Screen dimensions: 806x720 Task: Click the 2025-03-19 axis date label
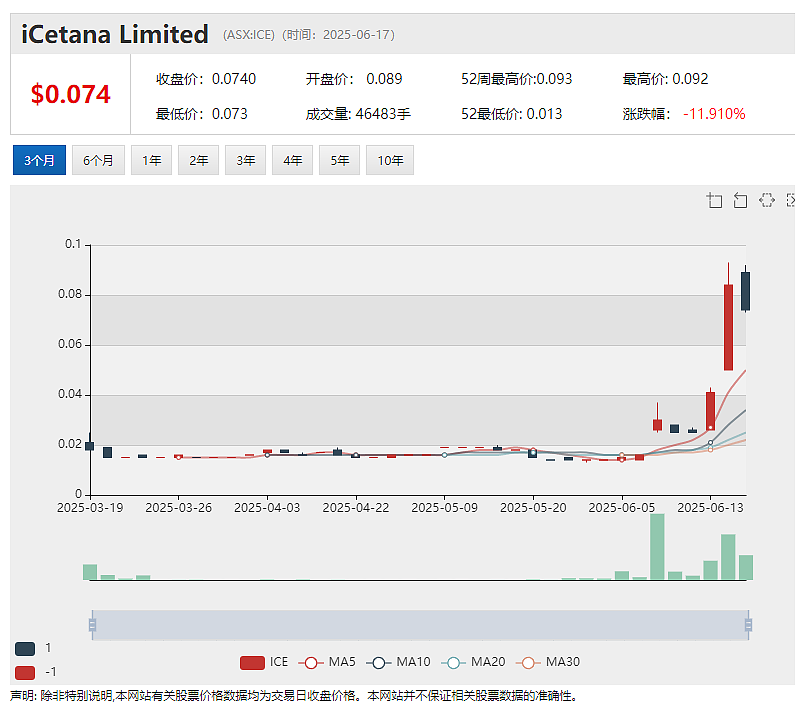click(x=90, y=508)
